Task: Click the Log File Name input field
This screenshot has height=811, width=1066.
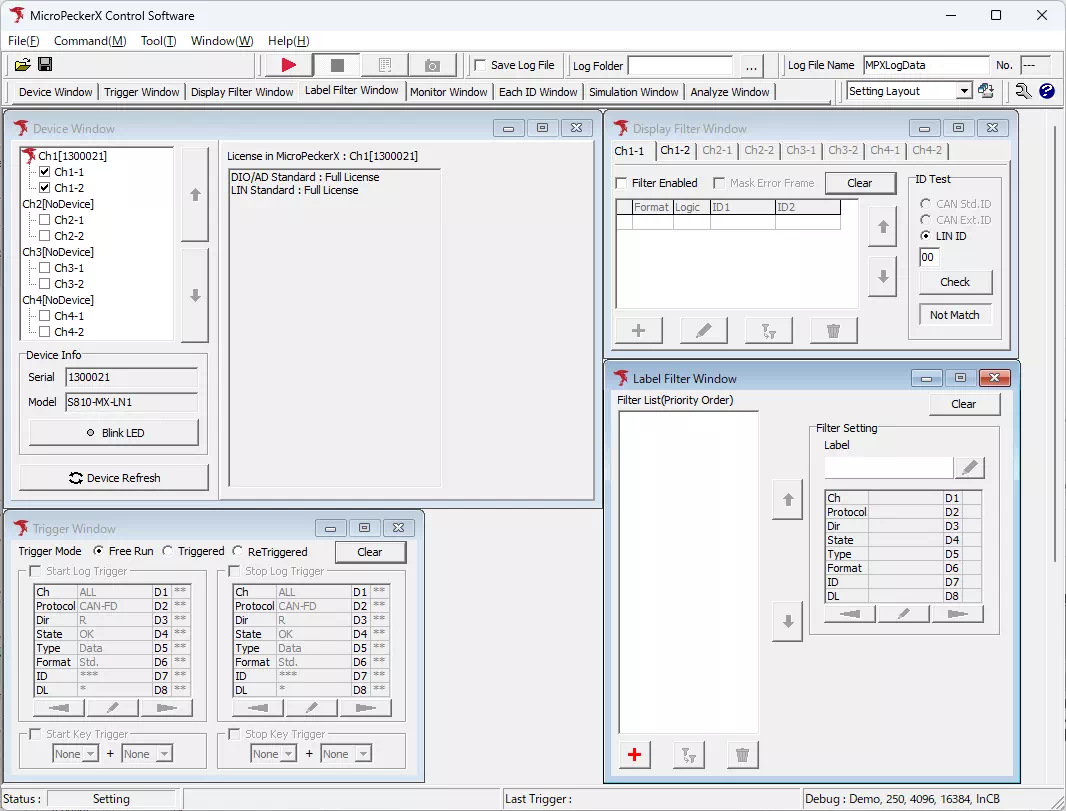Action: [925, 65]
